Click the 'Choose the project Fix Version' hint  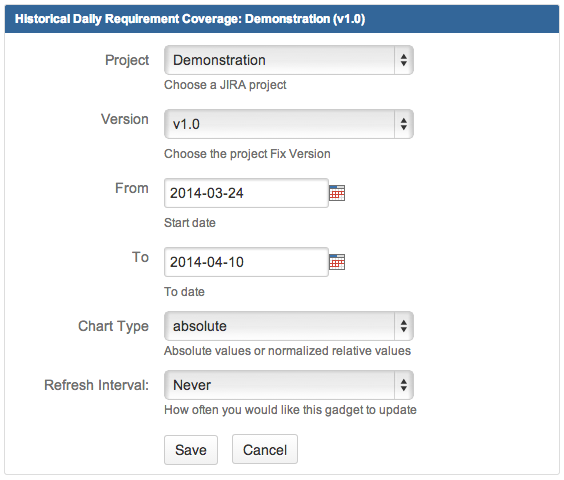point(247,154)
